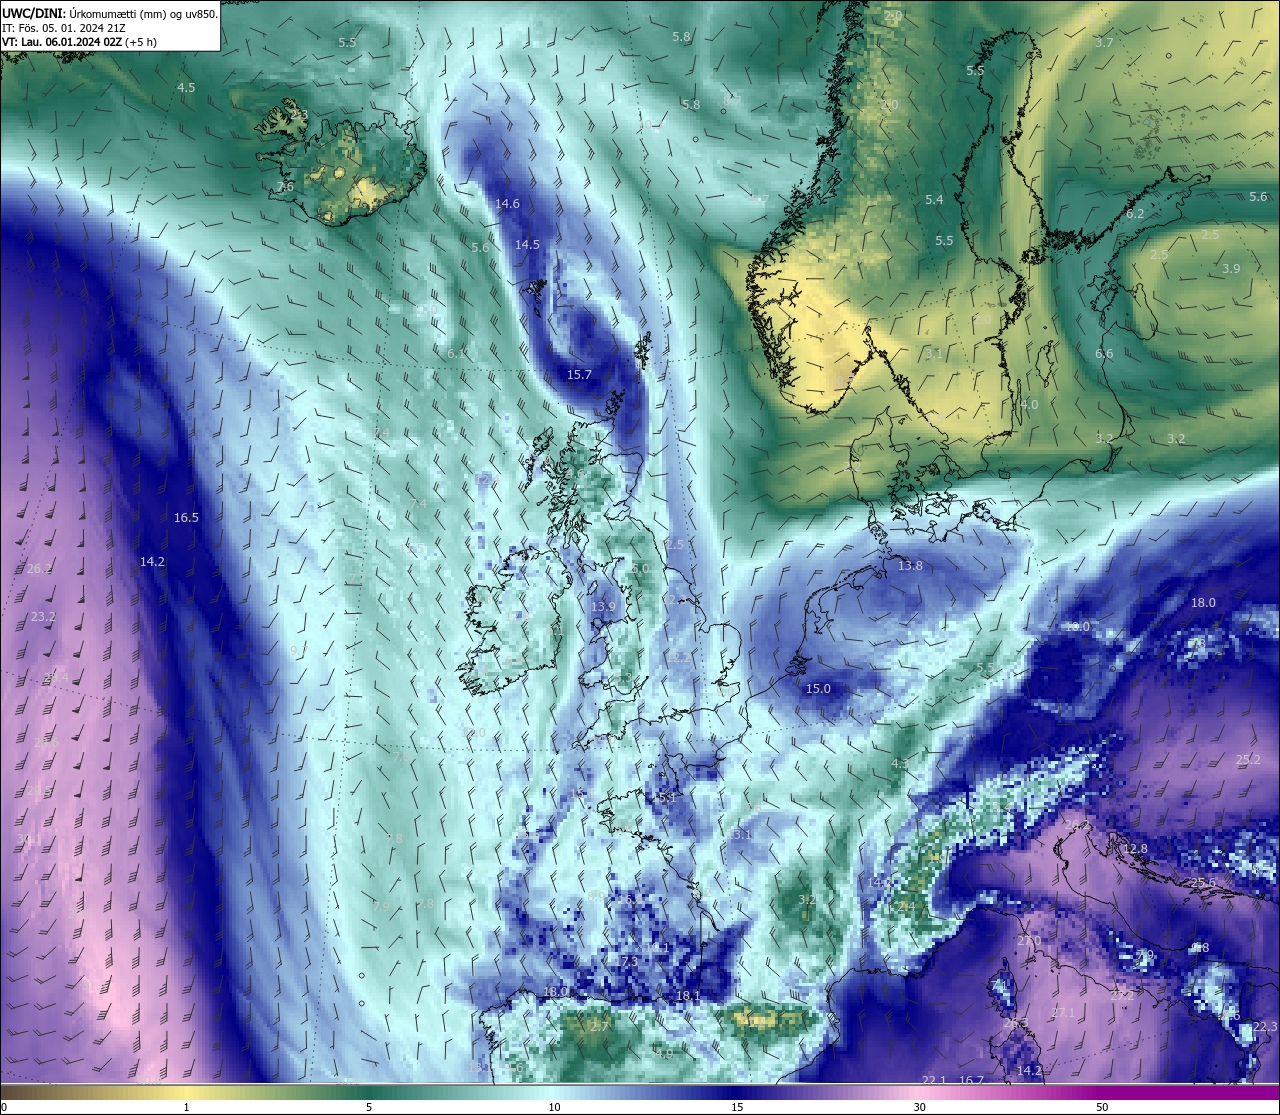Click the colorbar tick label 15
Viewport: 1280px width, 1115px height.
(736, 1106)
